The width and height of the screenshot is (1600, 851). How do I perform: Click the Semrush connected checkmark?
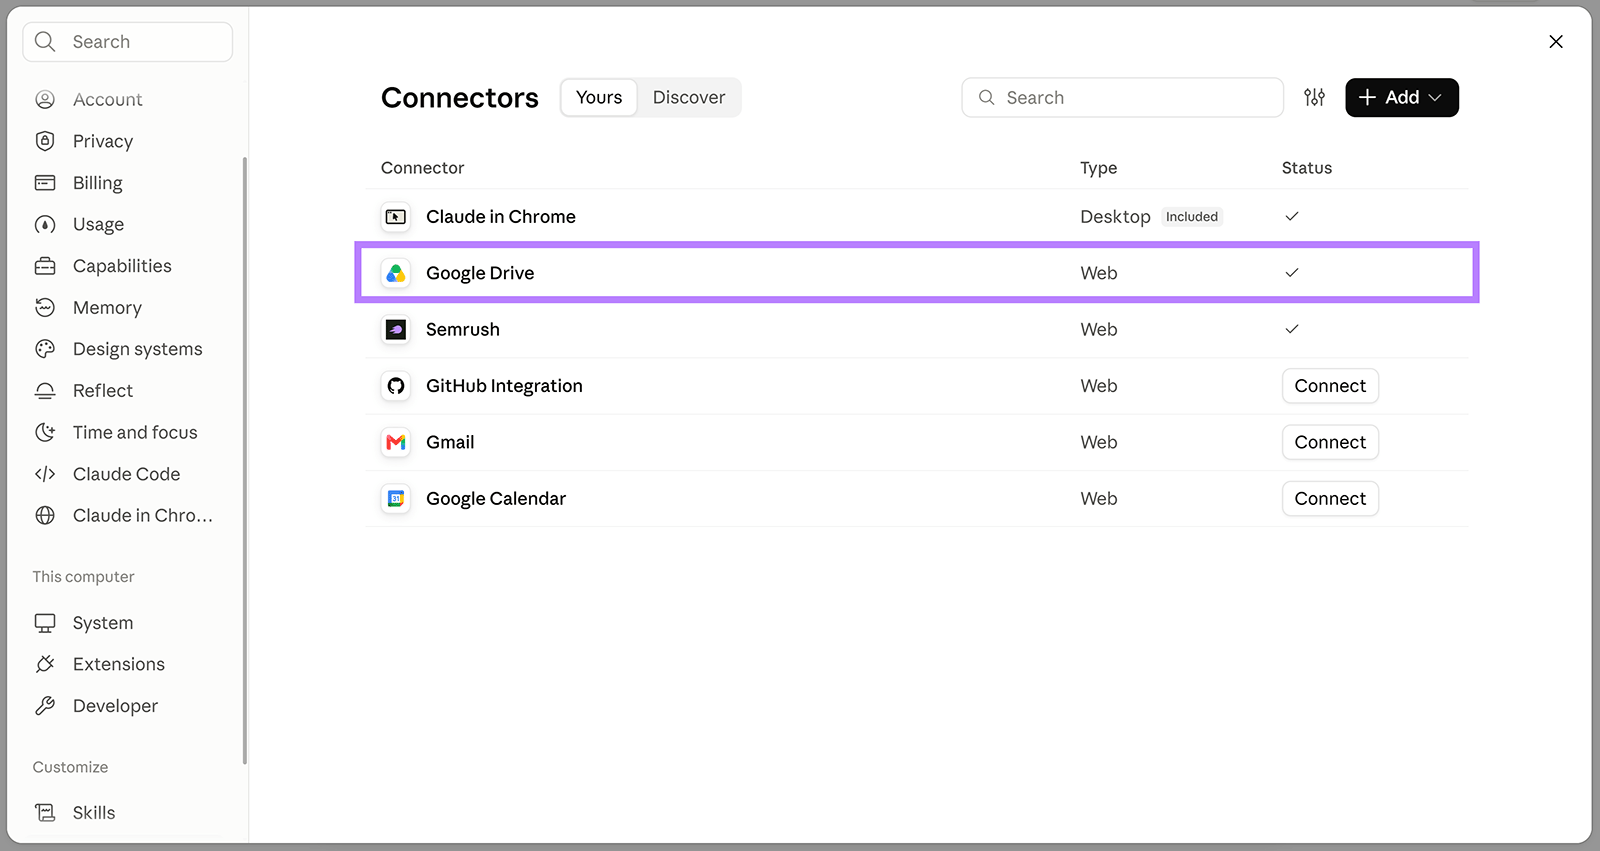[x=1292, y=329]
